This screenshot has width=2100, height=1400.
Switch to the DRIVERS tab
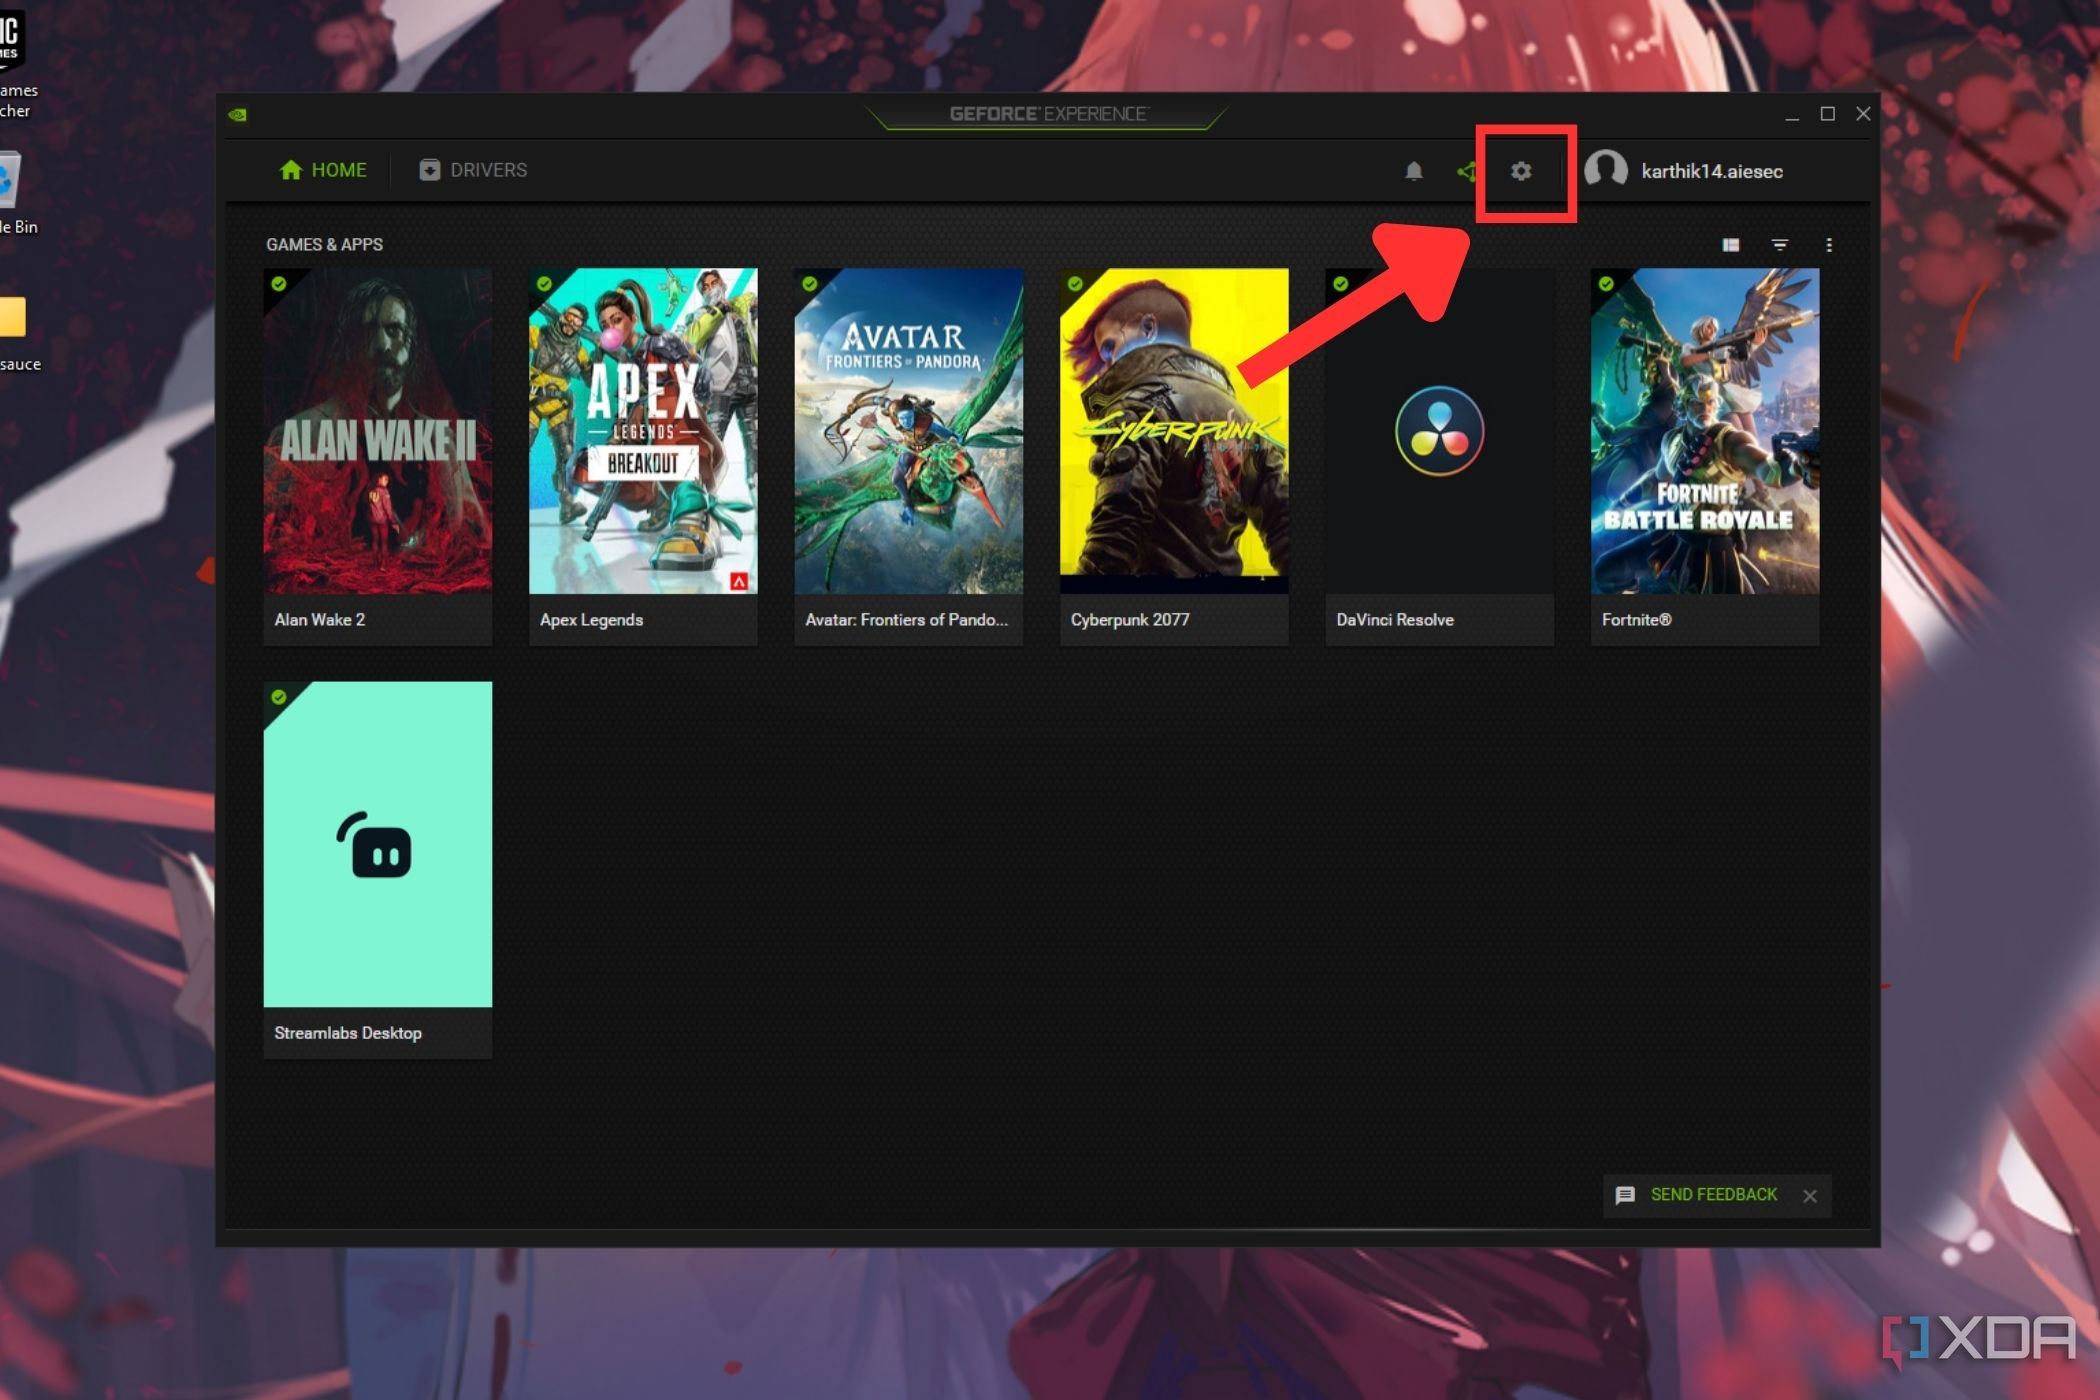[x=473, y=170]
